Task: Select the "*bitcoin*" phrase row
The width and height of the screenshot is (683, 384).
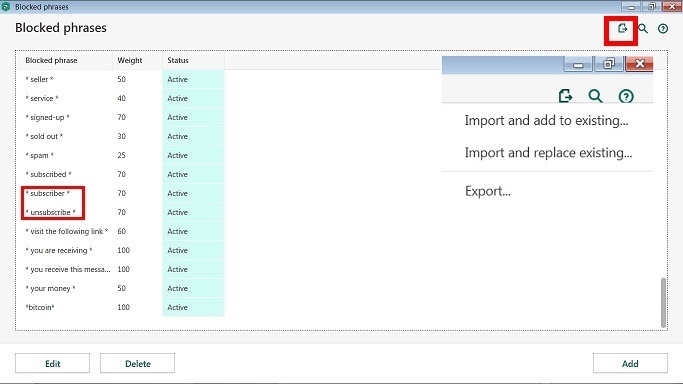Action: click(x=121, y=307)
